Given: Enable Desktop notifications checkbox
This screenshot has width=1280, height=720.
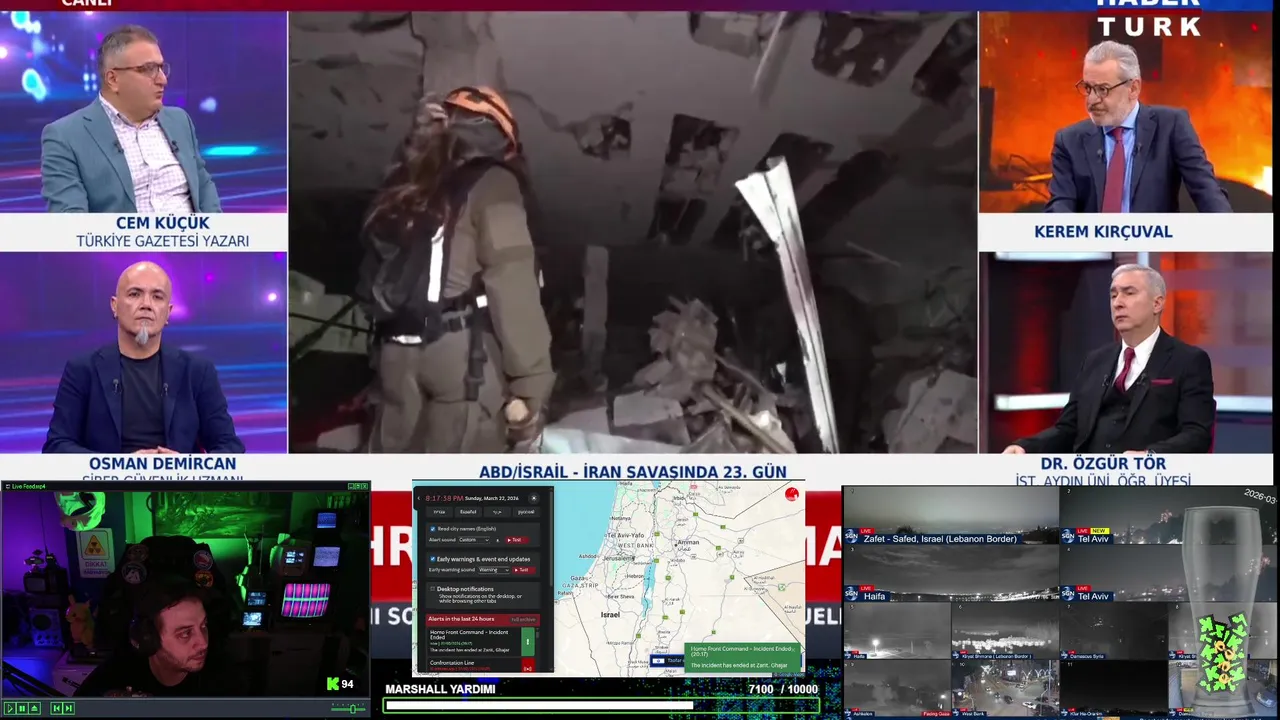Looking at the screenshot, I should click(432, 589).
